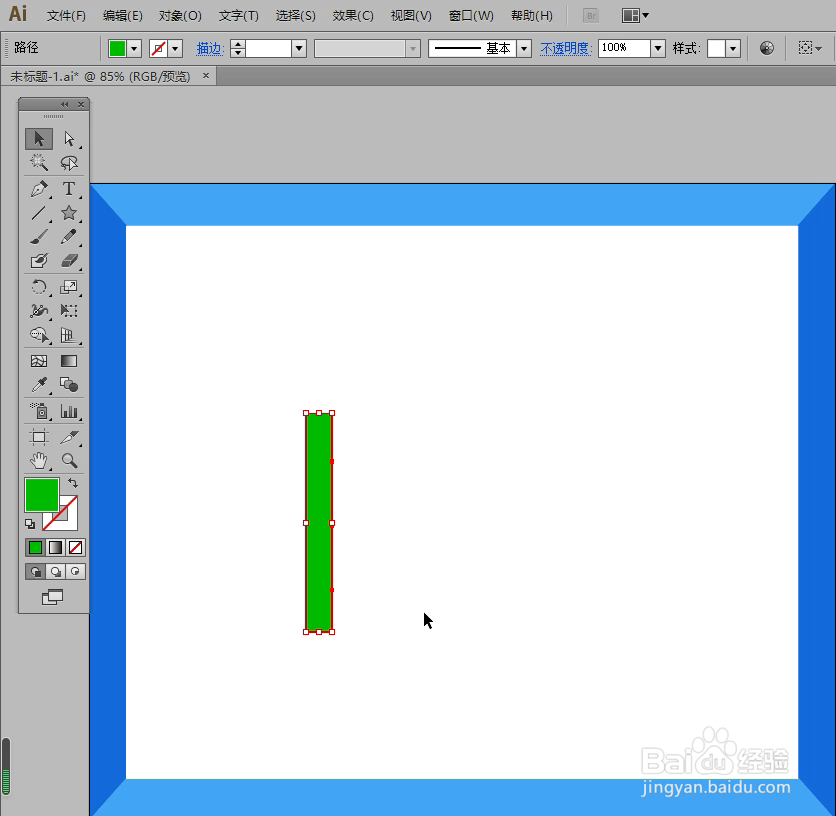The height and width of the screenshot is (816, 836).
Task: Open the graphic style 样式 dropdown
Action: click(x=733, y=49)
